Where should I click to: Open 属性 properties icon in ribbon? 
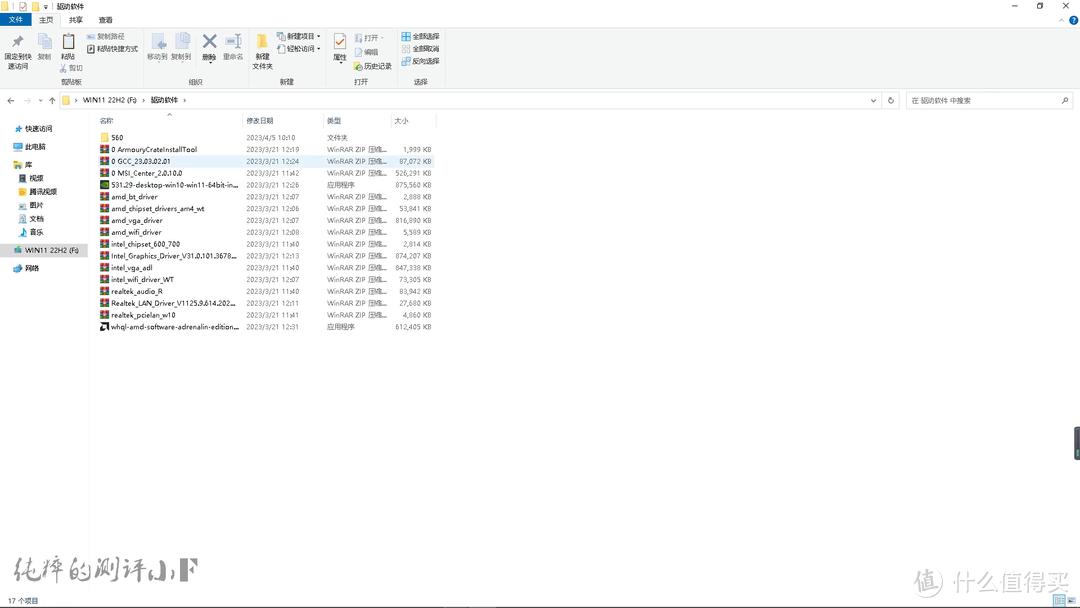pos(339,42)
